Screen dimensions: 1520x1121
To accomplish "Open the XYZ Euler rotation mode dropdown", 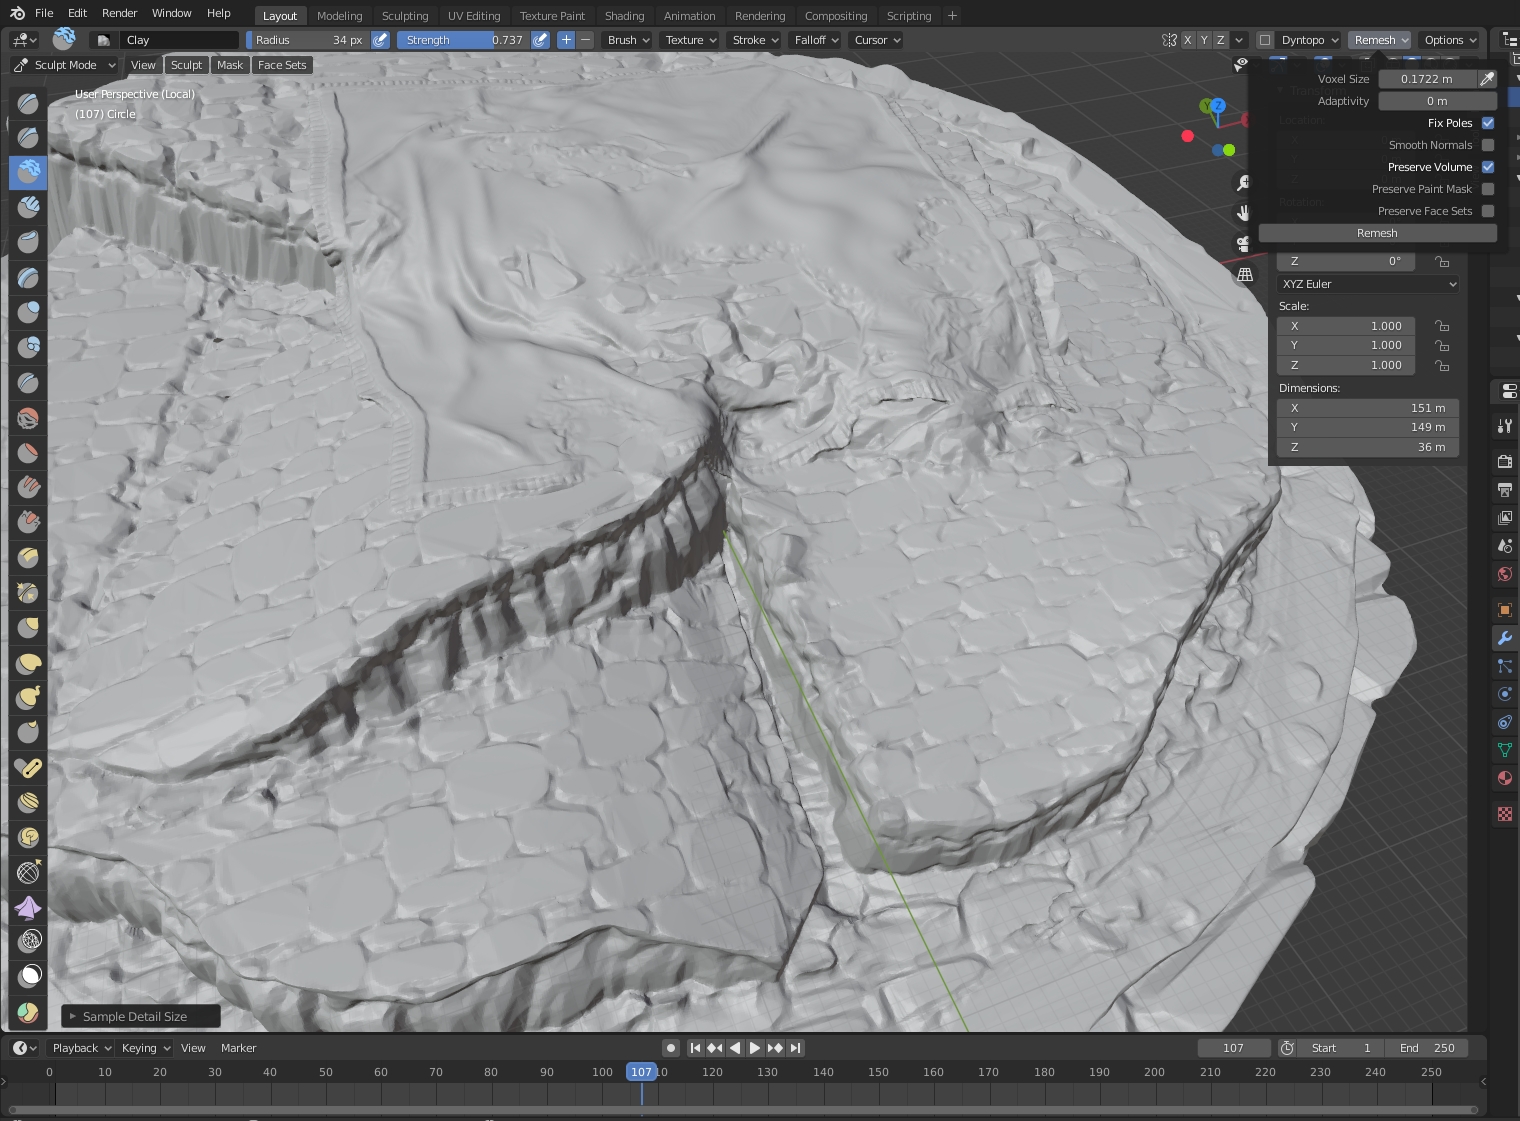I will click(x=1368, y=284).
